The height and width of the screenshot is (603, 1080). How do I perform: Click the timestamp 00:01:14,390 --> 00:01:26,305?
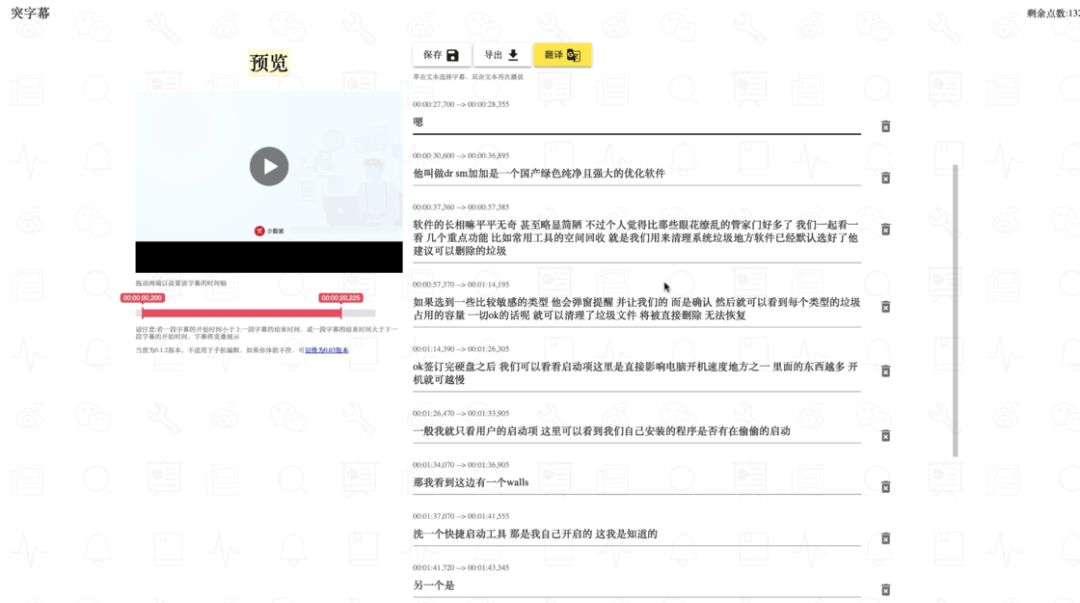point(461,349)
